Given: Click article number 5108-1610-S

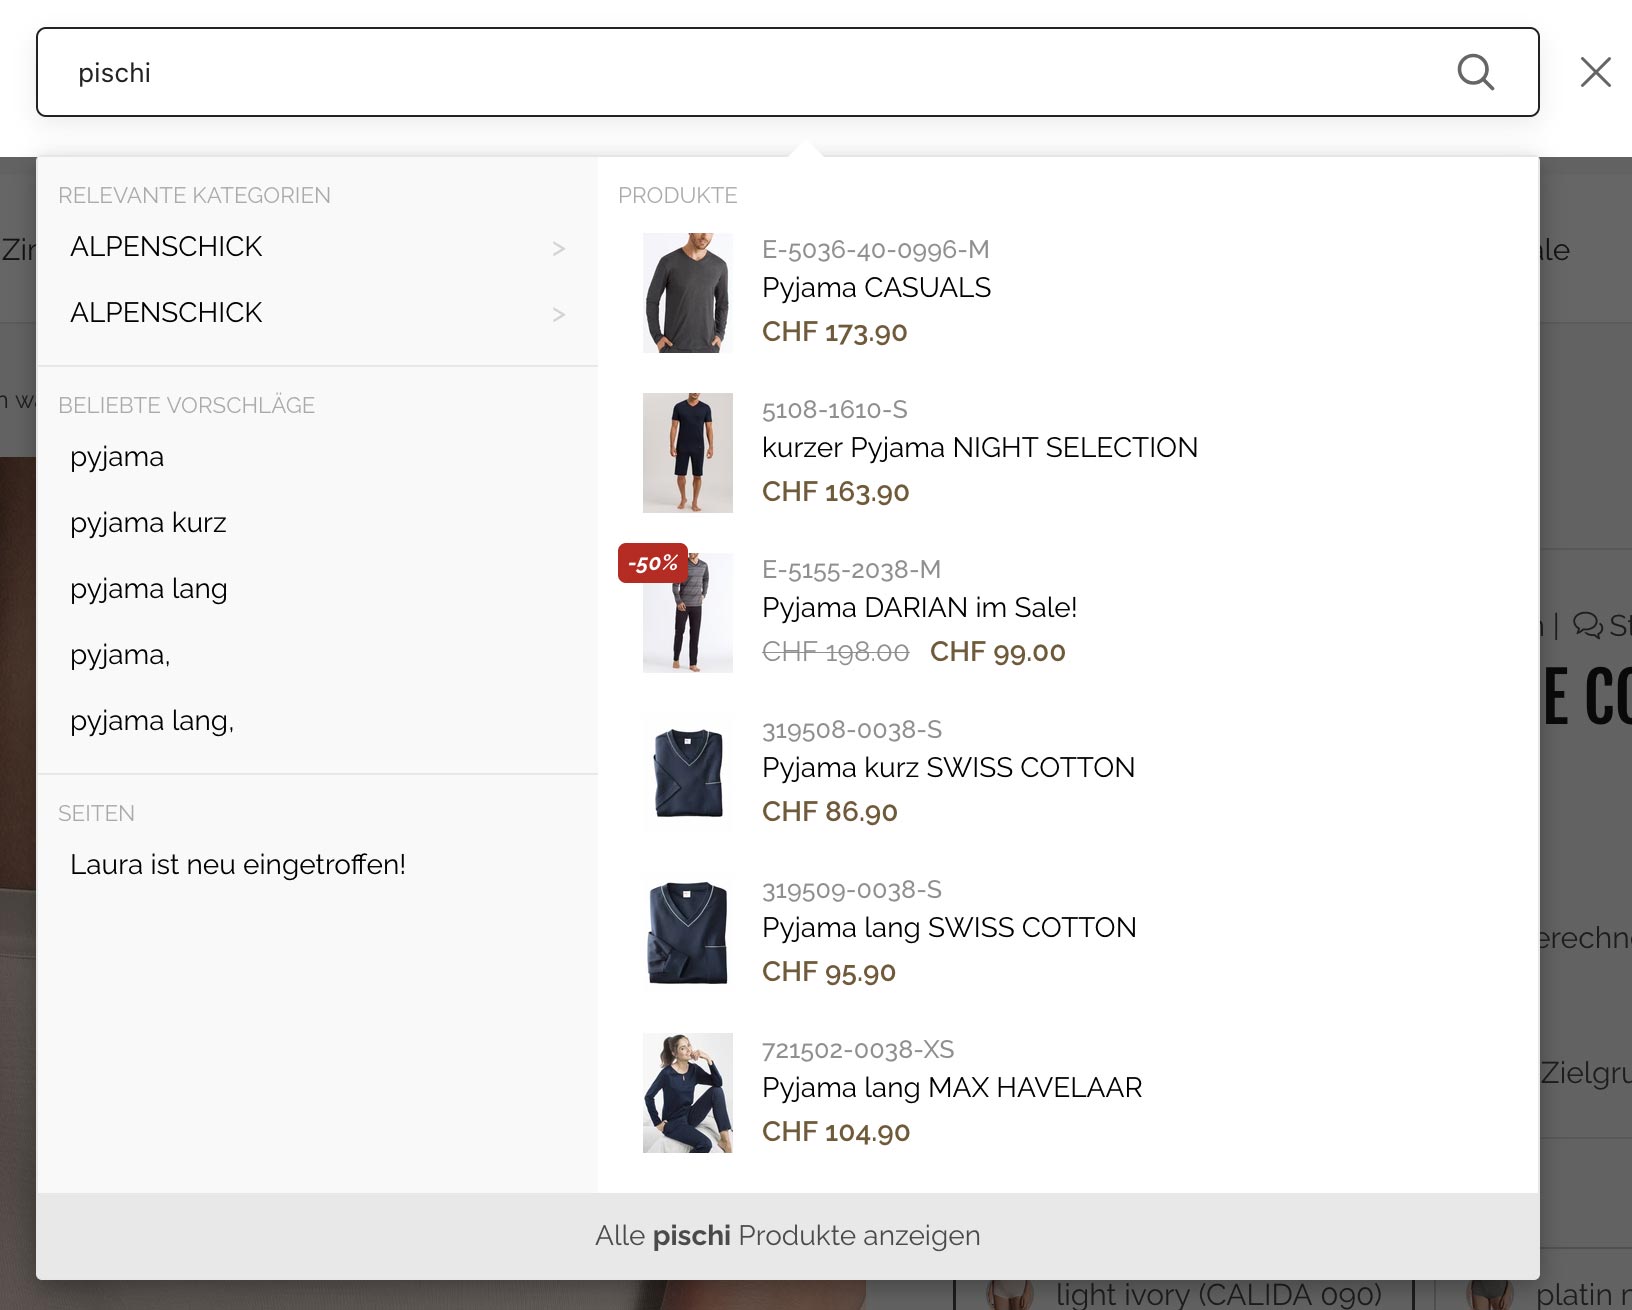Looking at the screenshot, I should tap(835, 410).
